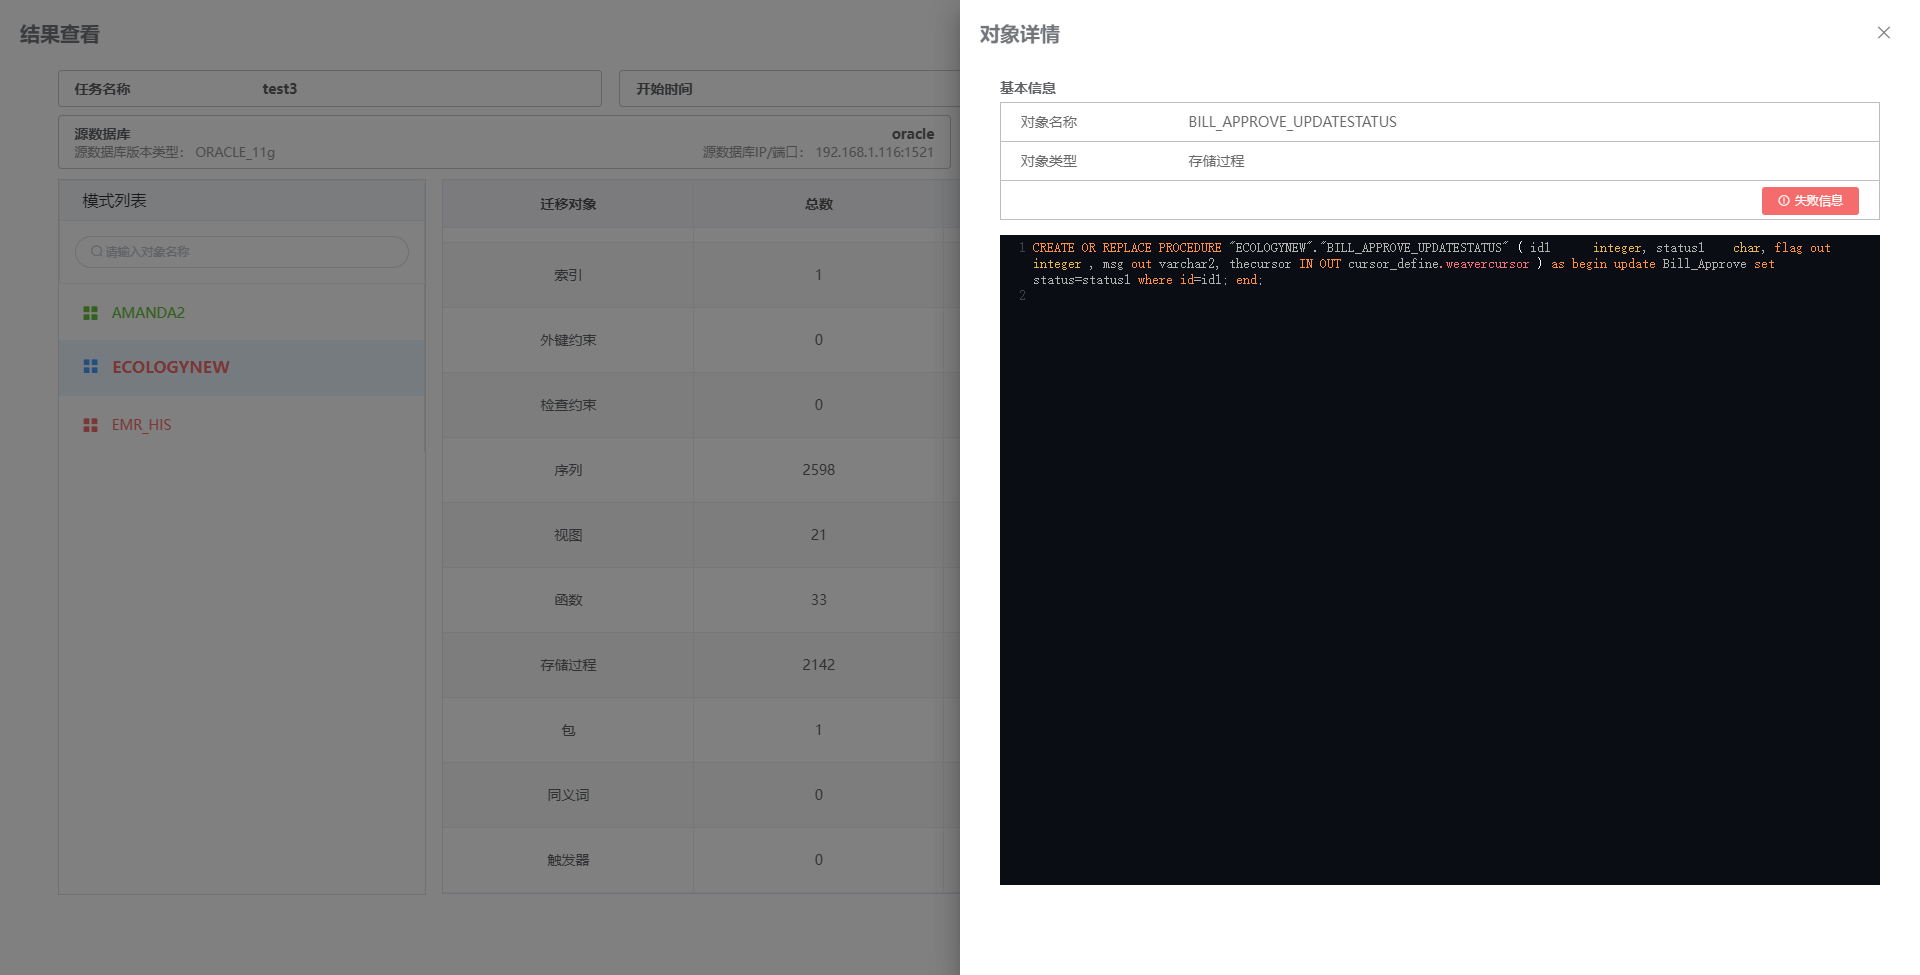1920x975 pixels.
Task: Click the EMR_HIS schema grid icon
Action: click(x=89, y=424)
